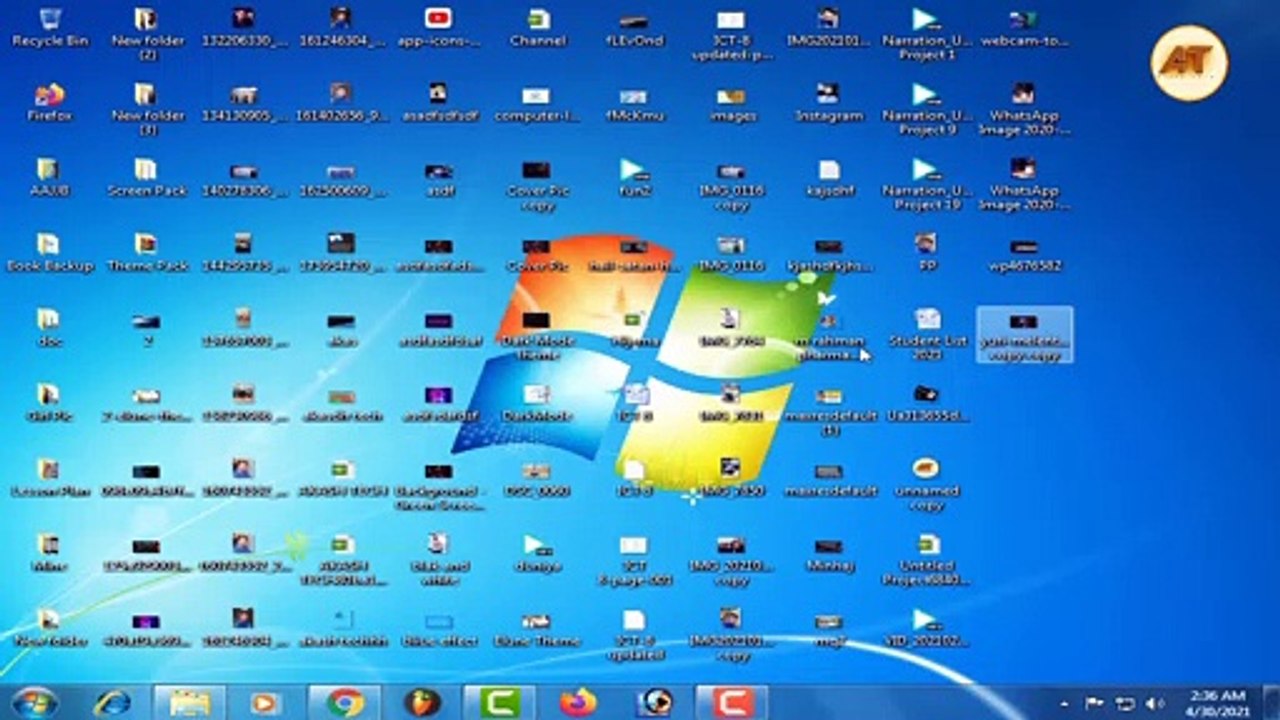Image resolution: width=1280 pixels, height=720 pixels.
Task: Open the New folder (3) folder
Action: tap(148, 109)
